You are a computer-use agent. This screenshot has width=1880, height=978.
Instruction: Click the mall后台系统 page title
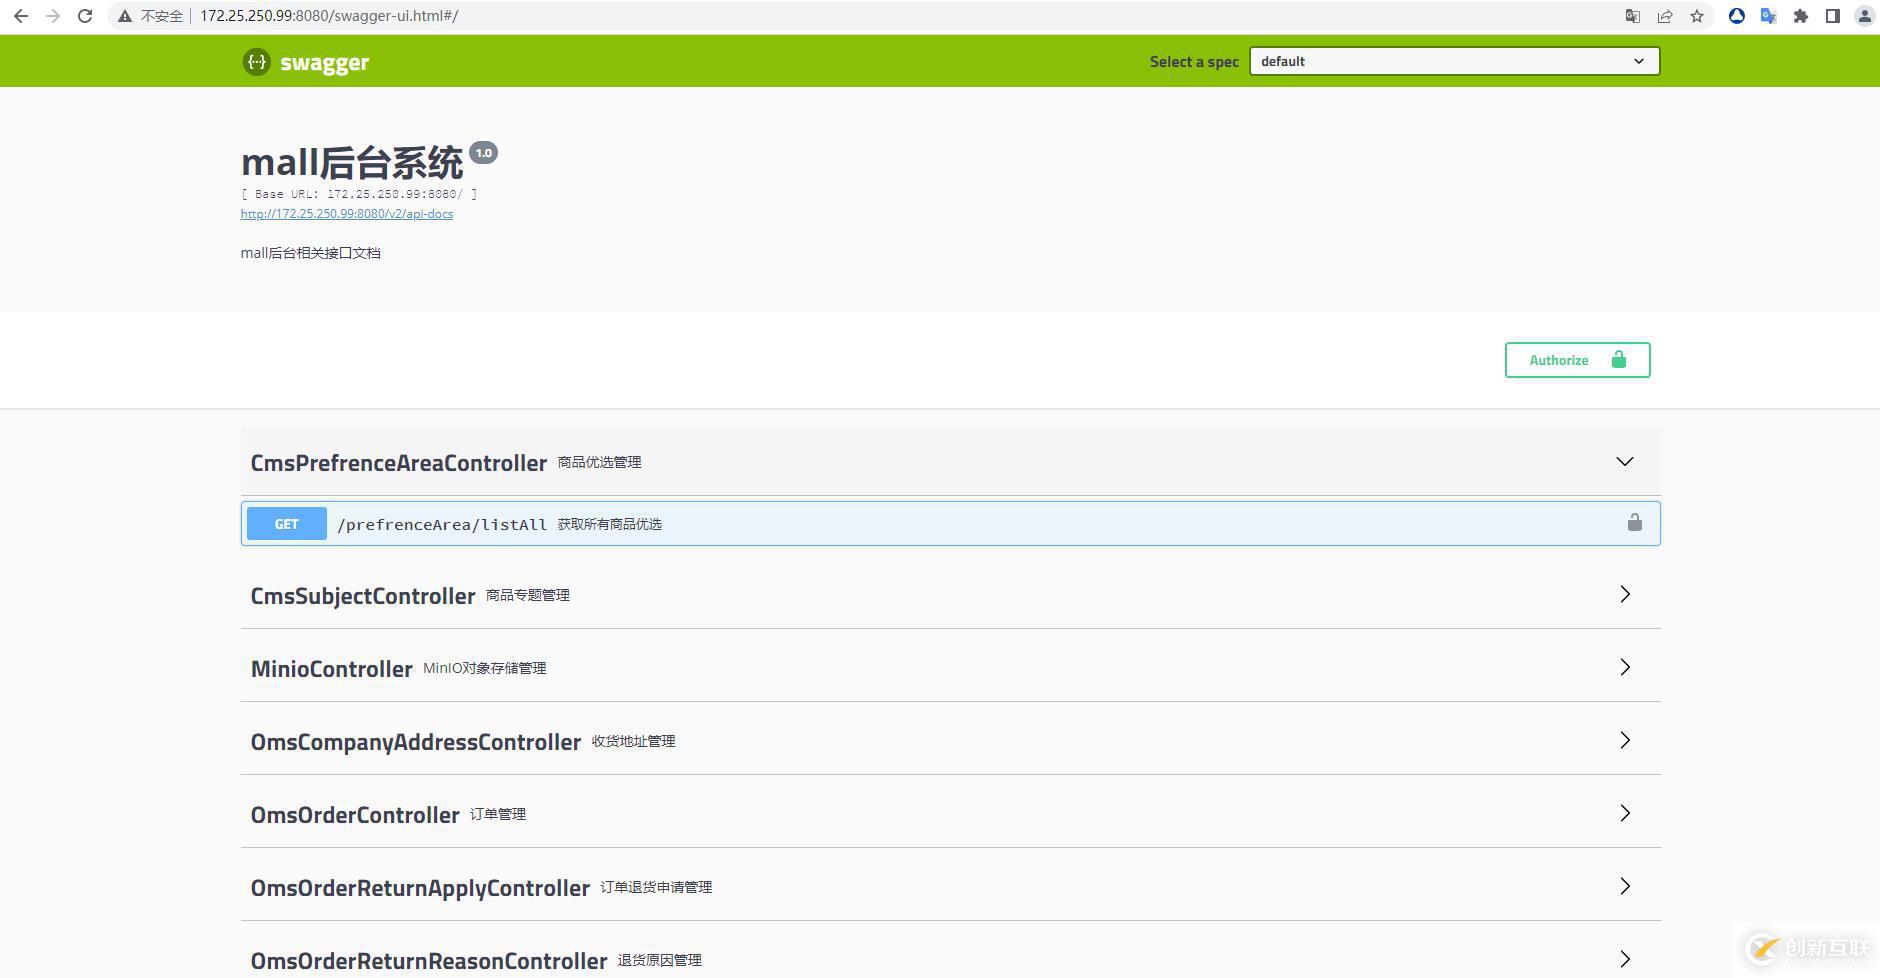(352, 162)
